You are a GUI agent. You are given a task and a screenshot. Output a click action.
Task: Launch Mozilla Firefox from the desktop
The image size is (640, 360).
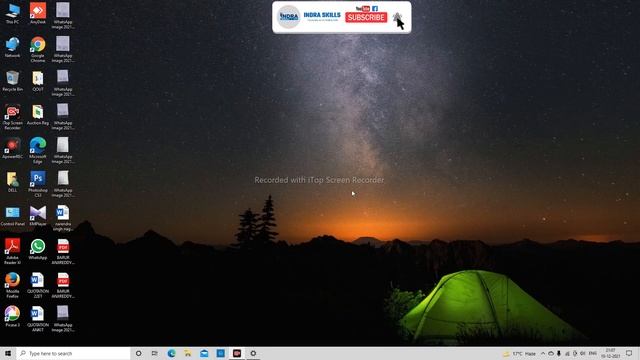point(12,285)
